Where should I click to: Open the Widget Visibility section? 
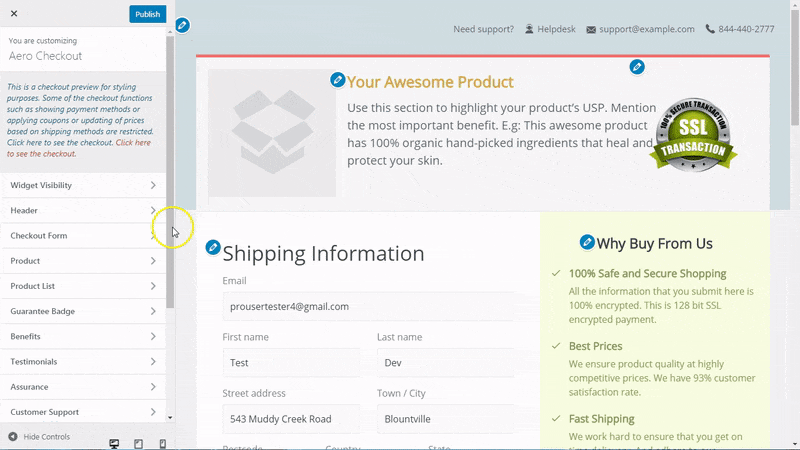point(83,185)
